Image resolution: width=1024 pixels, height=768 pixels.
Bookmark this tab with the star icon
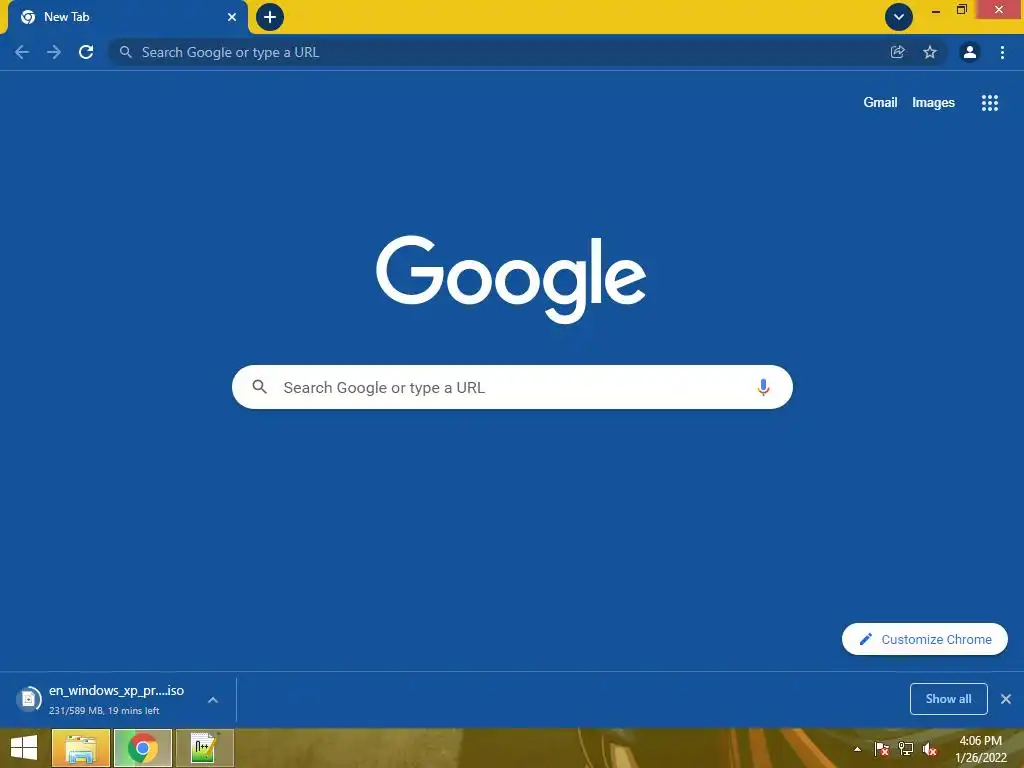pos(930,52)
